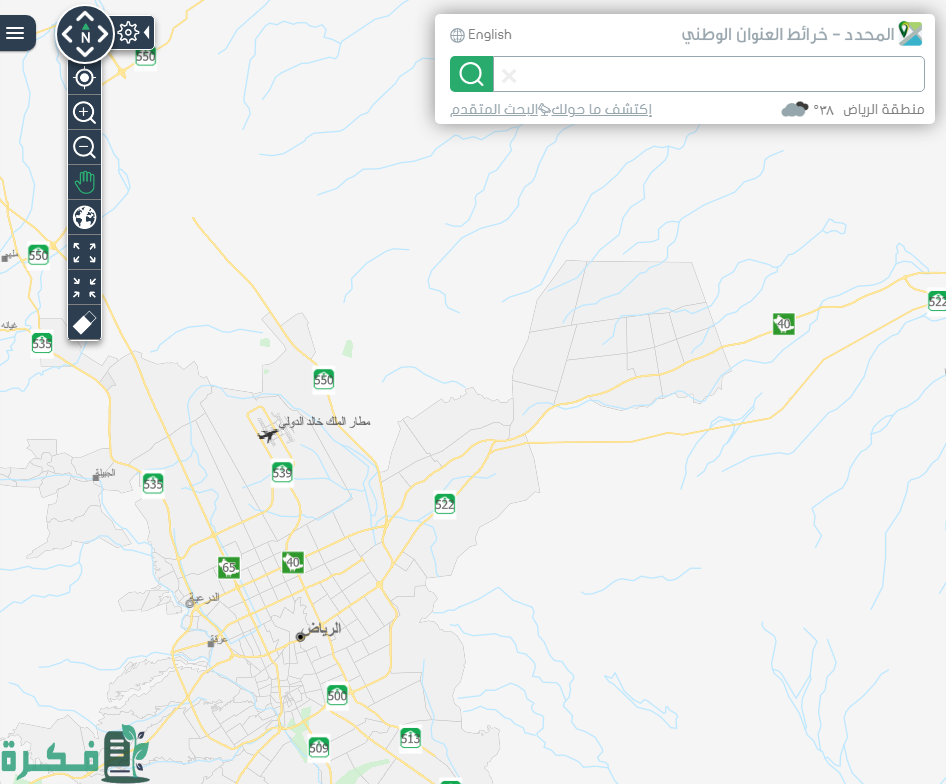Select the hand pan tool
This screenshot has height=784, width=946.
(x=84, y=182)
